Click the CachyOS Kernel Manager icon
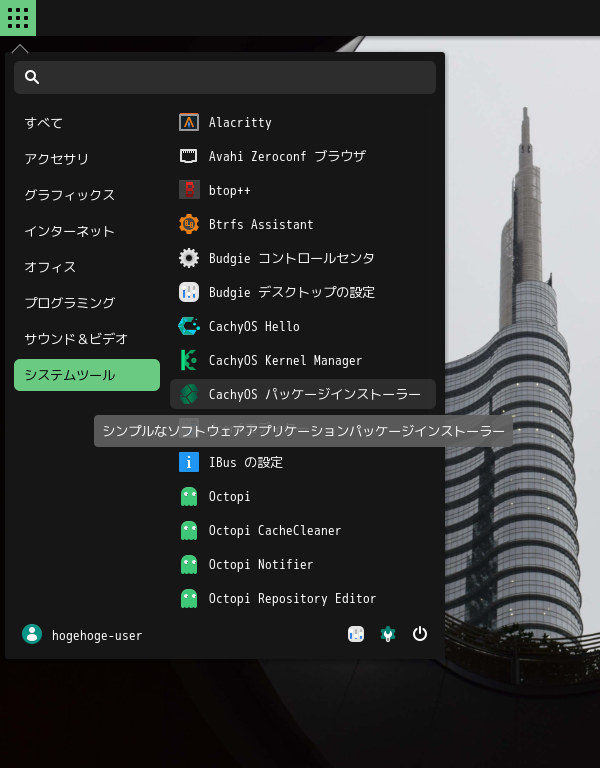This screenshot has height=768, width=600. (189, 360)
